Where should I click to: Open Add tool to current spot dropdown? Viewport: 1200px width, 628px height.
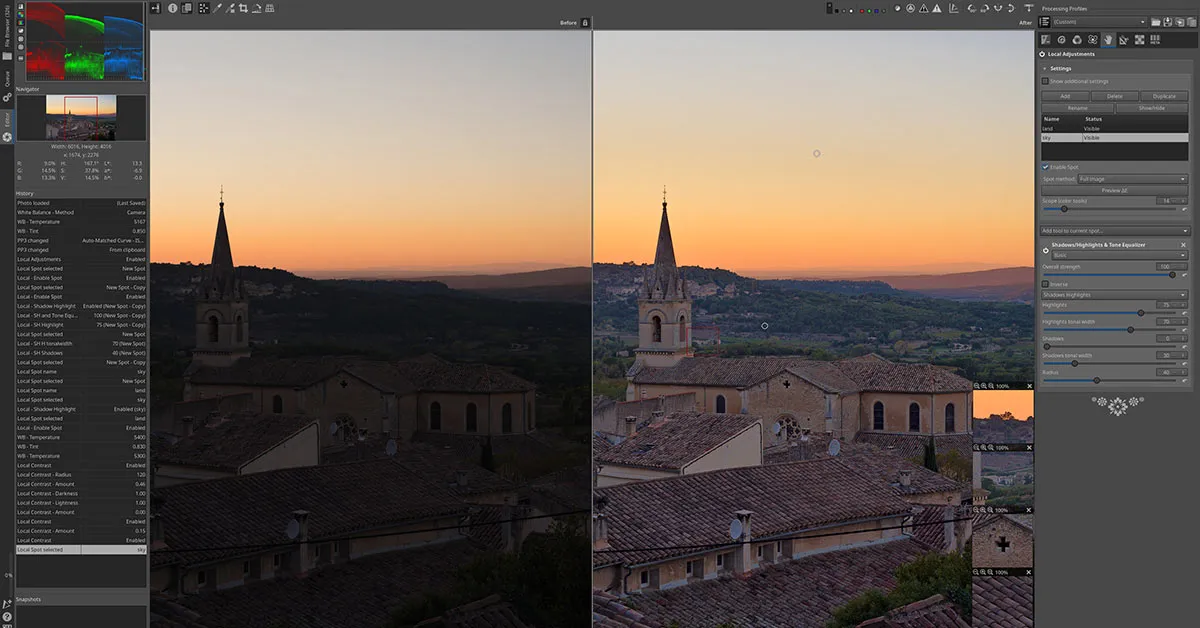pyautogui.click(x=1114, y=231)
